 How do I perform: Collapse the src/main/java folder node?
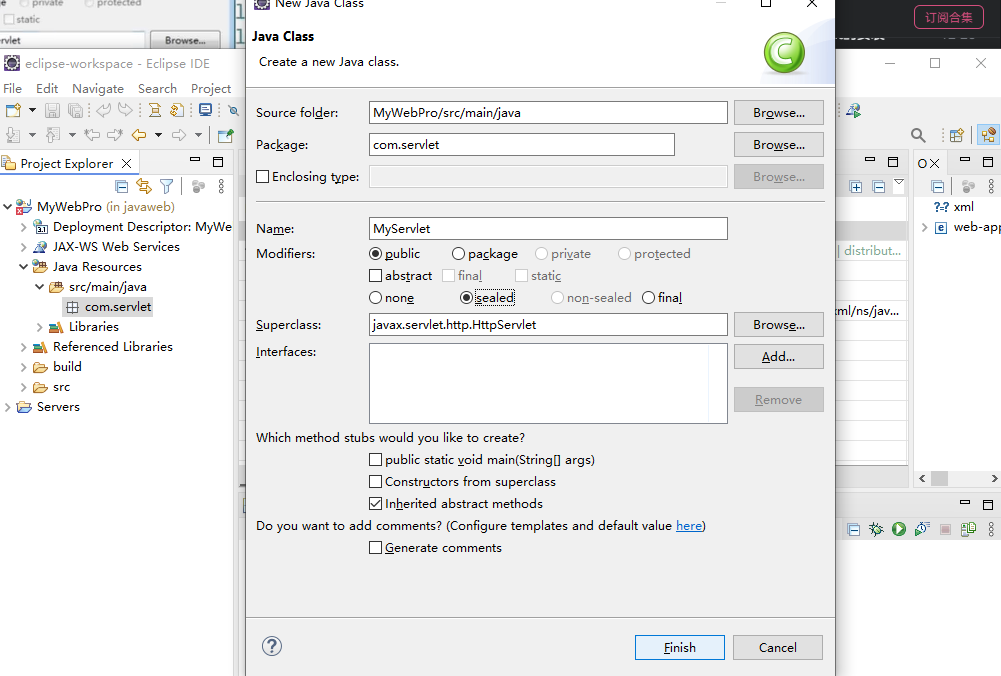click(40, 287)
